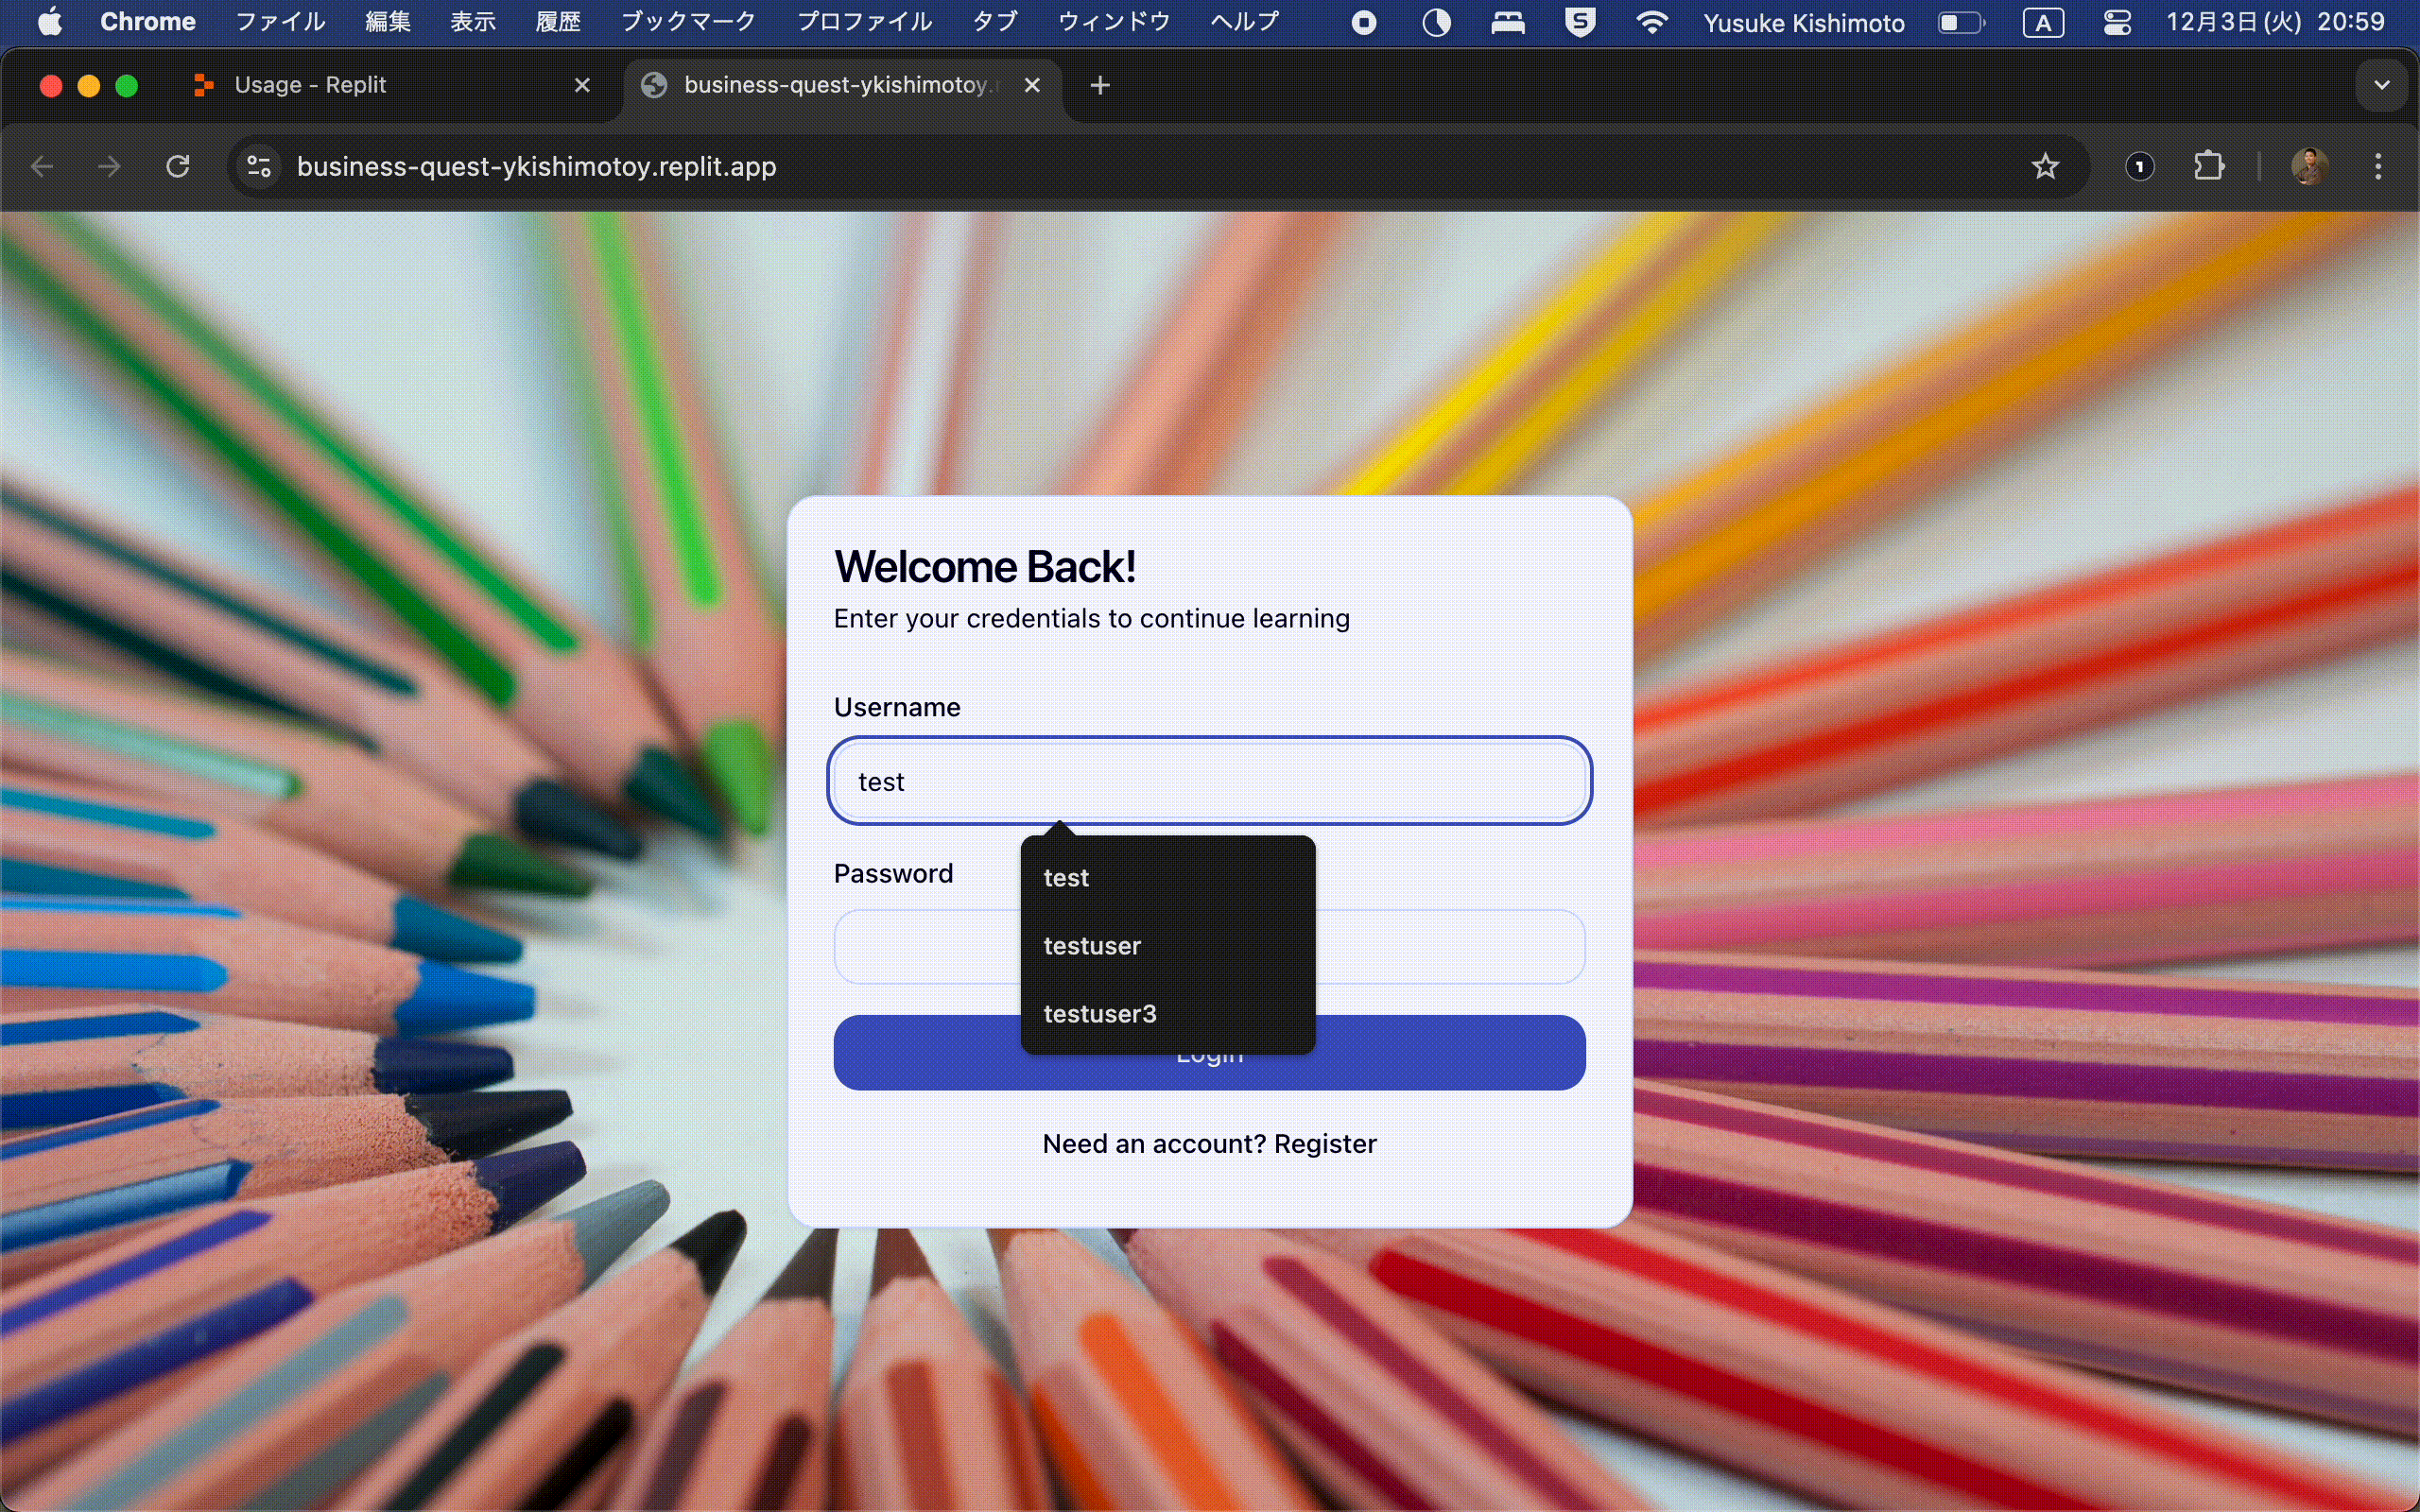Screen dimensions: 2420x1512
Task: View site information icon in address bar
Action: point(259,166)
